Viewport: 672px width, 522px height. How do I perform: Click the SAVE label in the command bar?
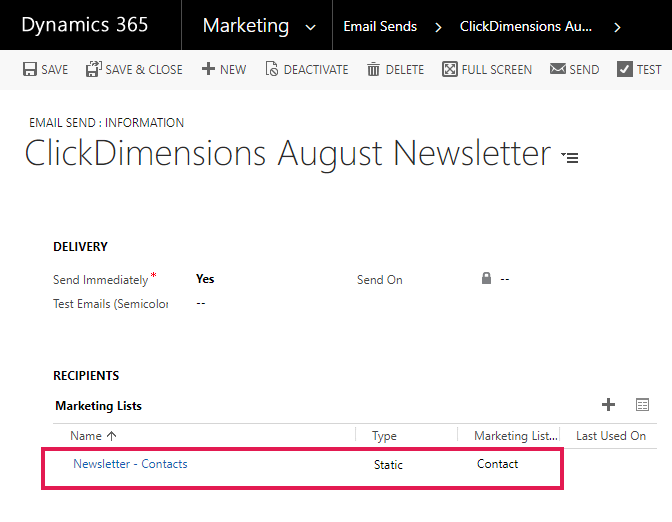(54, 70)
